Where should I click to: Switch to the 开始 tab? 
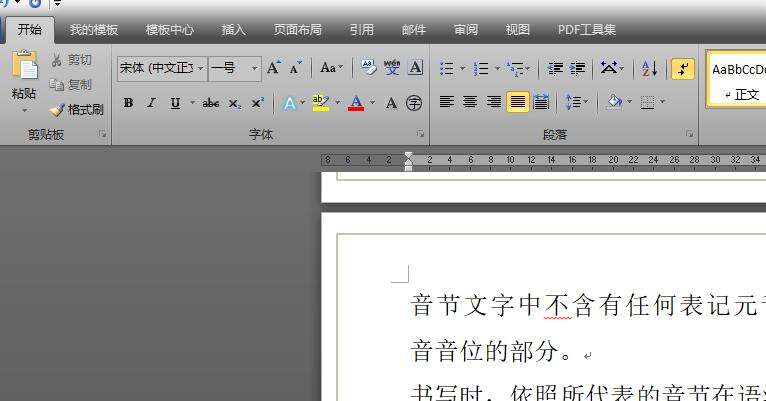click(30, 29)
